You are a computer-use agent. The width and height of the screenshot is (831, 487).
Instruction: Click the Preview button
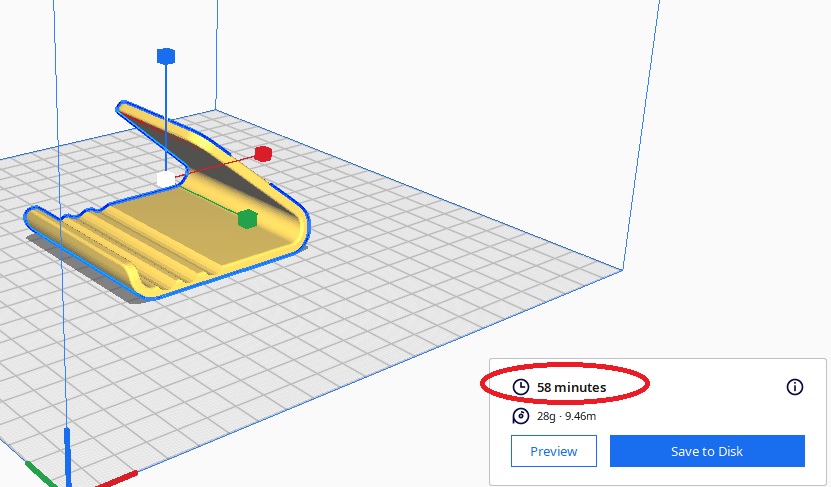click(554, 451)
